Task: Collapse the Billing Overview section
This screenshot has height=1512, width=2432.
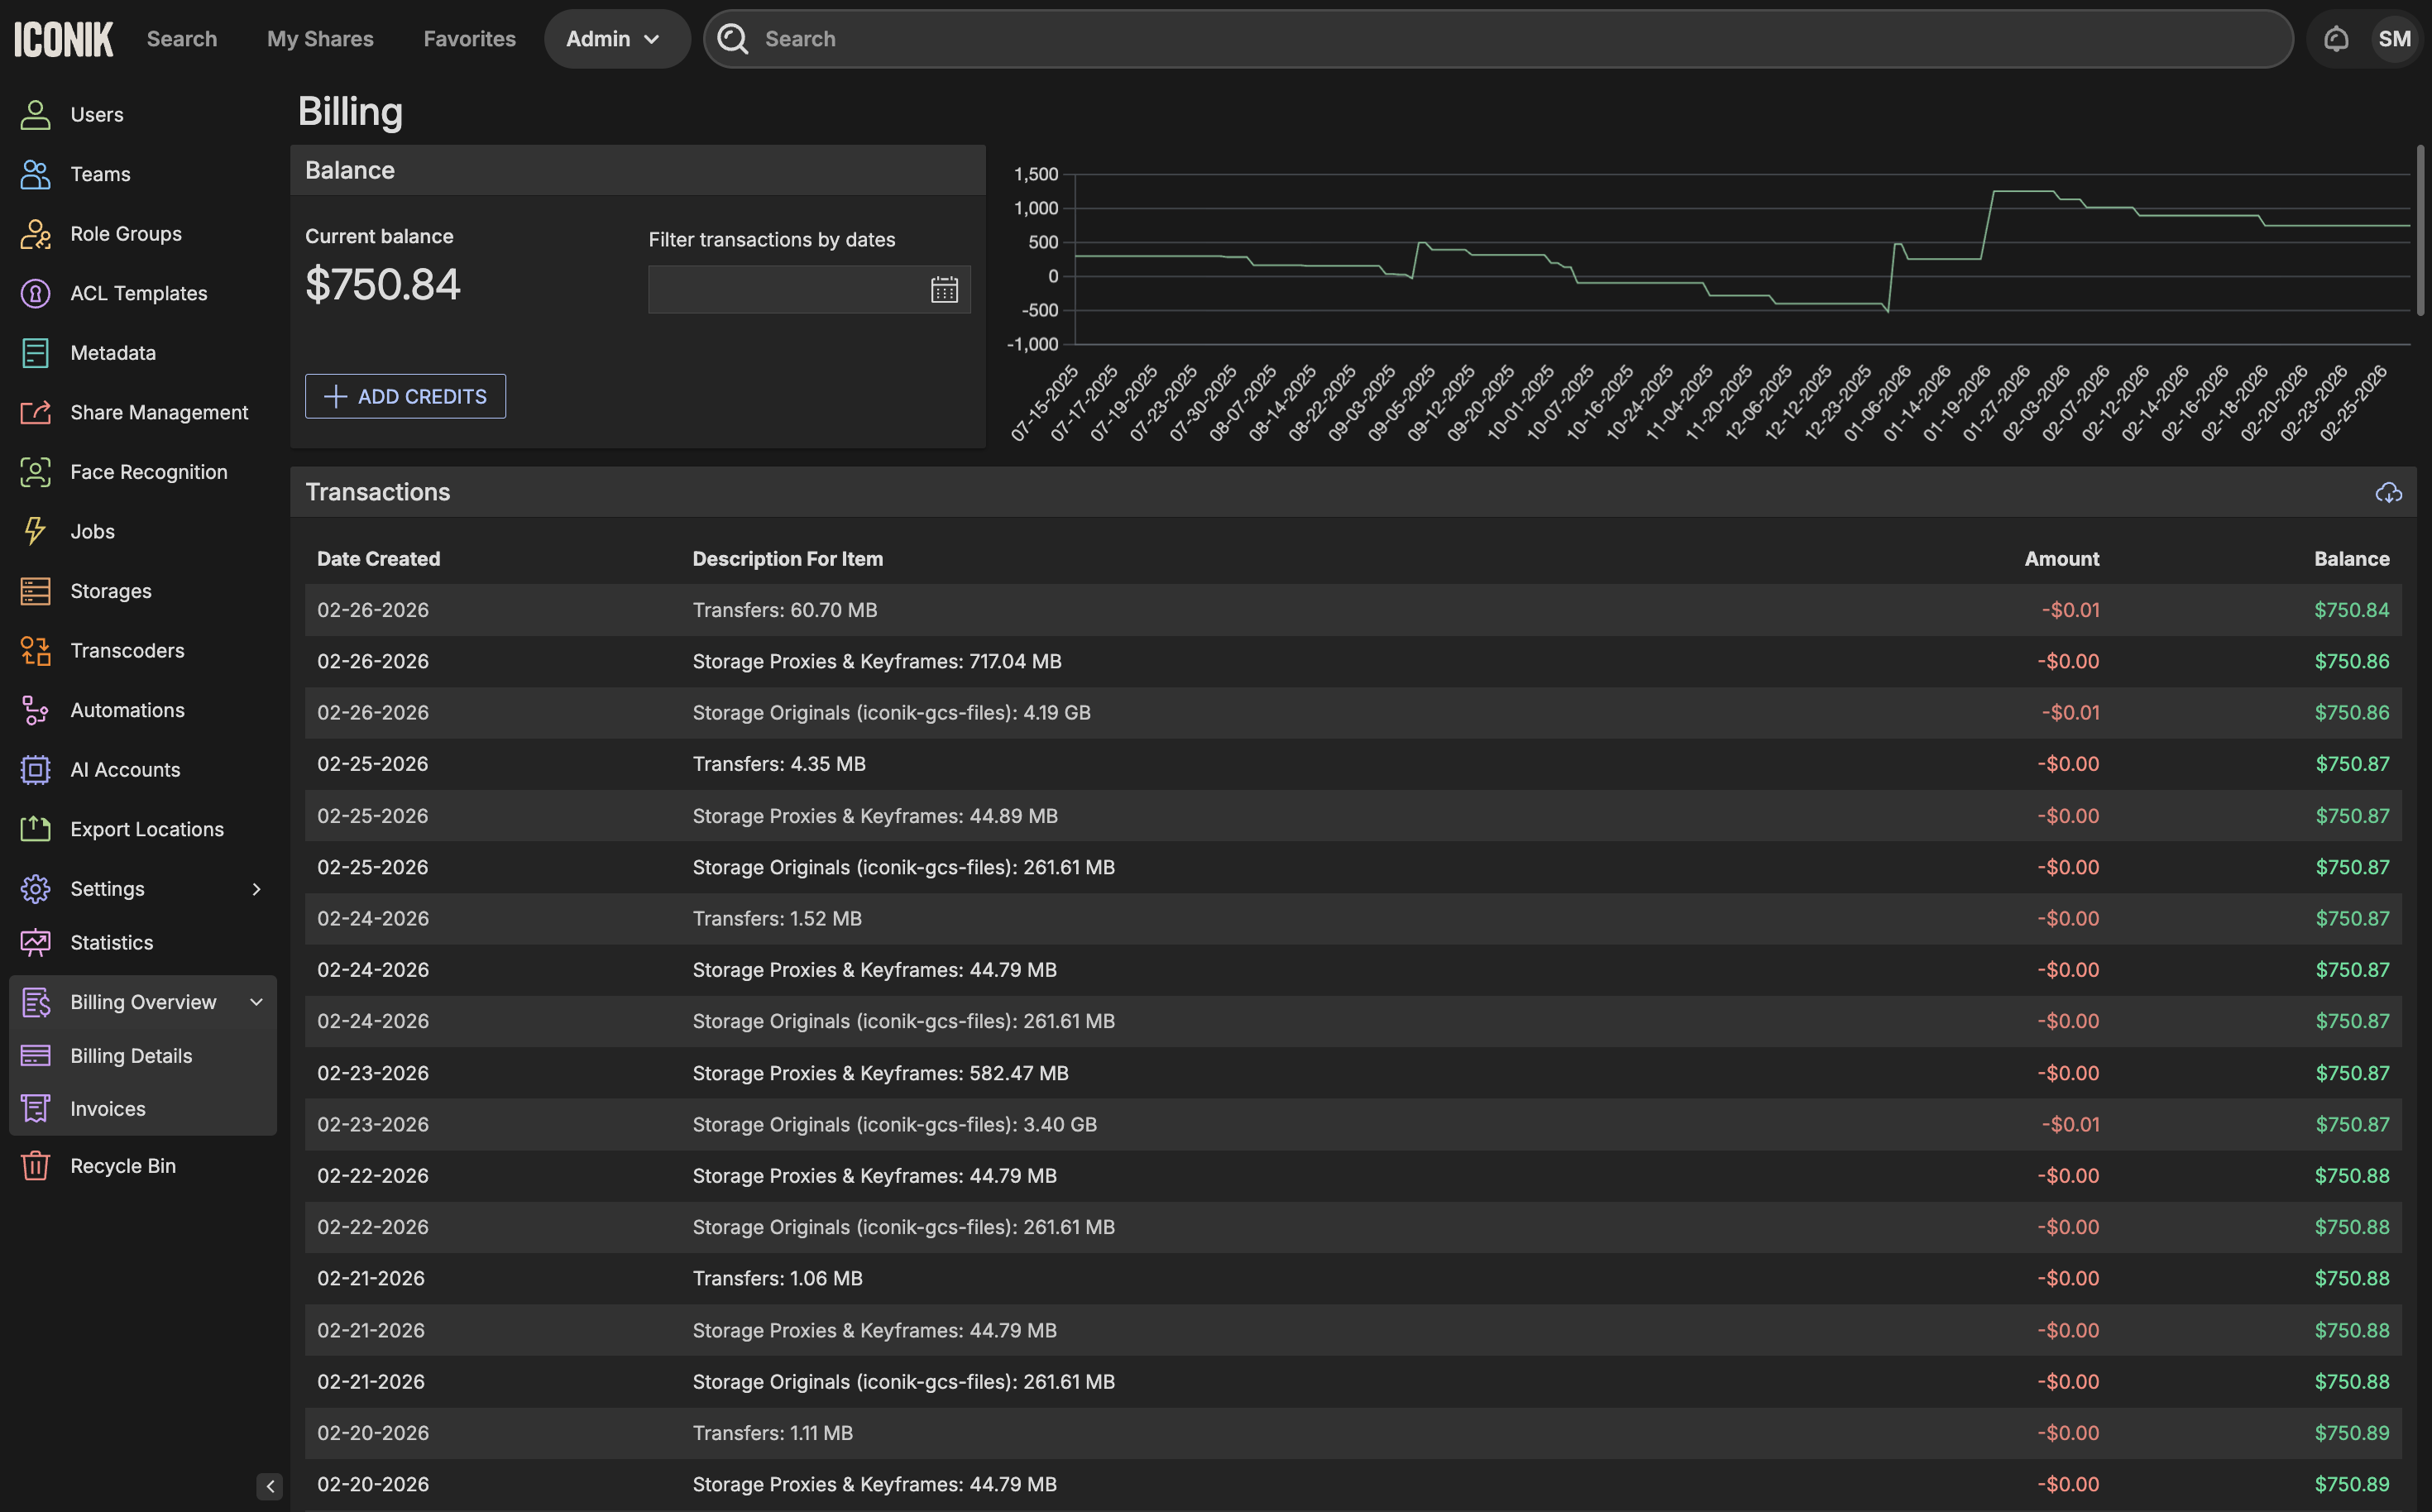Action: tap(256, 1002)
